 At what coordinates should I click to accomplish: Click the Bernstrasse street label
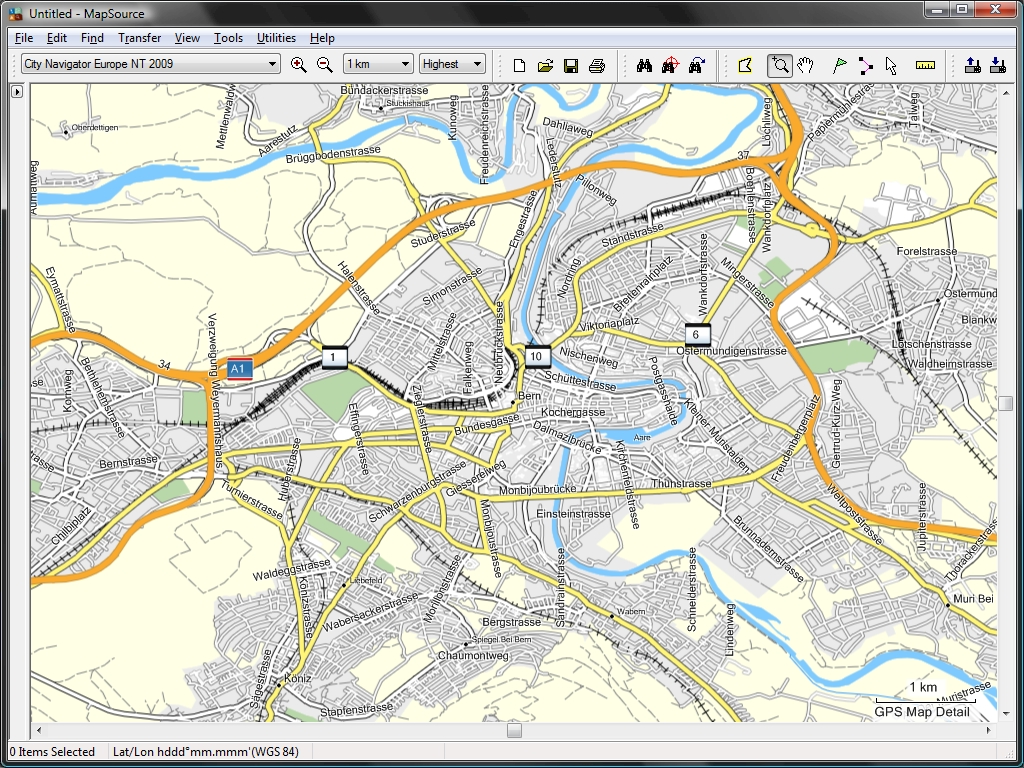[x=129, y=462]
